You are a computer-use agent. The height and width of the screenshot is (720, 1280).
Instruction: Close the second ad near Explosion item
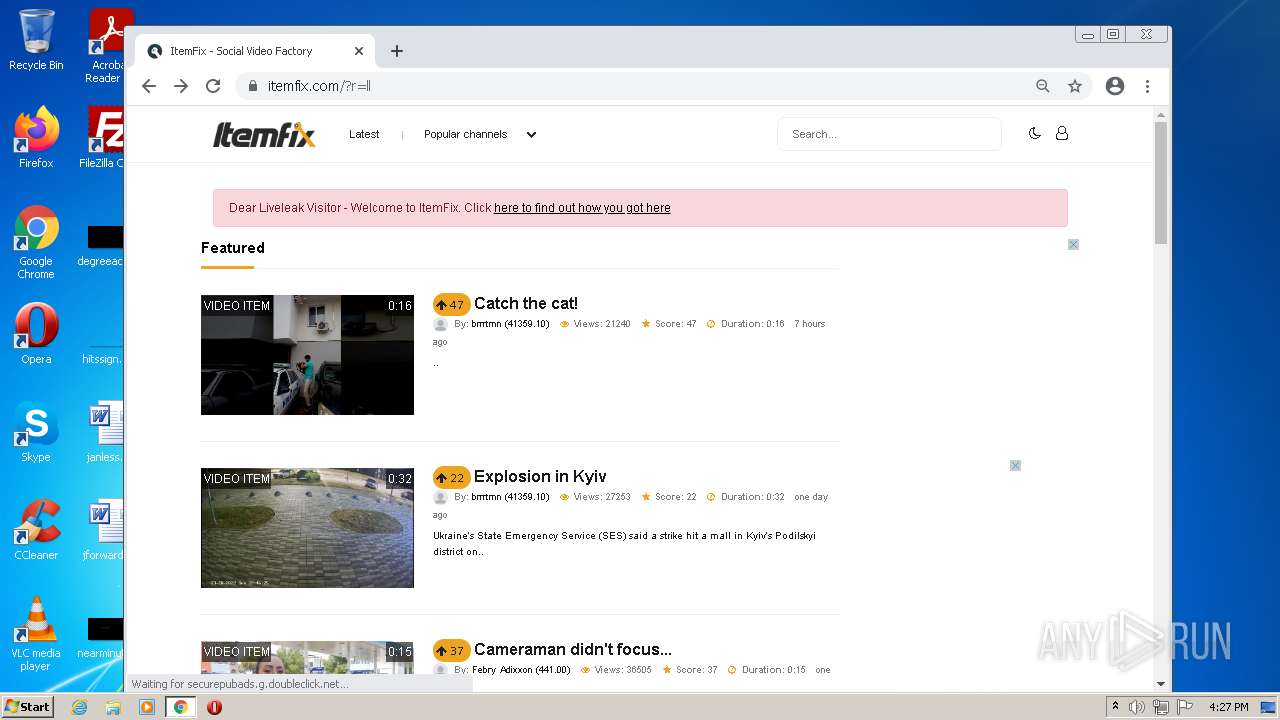[1015, 465]
